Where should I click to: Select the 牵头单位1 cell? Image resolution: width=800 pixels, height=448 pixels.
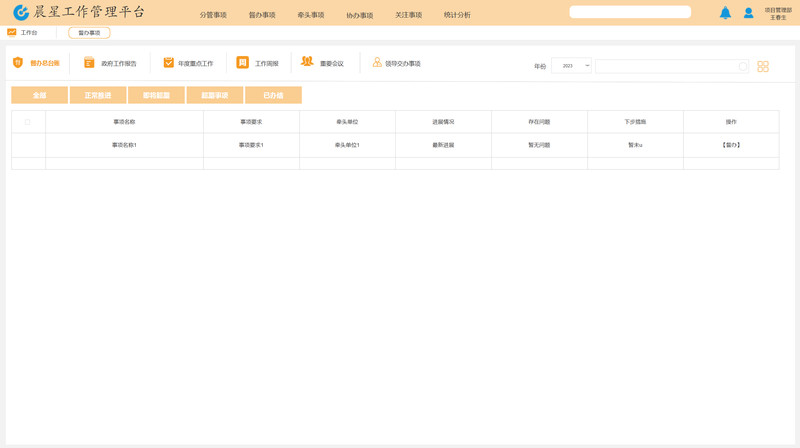347,145
